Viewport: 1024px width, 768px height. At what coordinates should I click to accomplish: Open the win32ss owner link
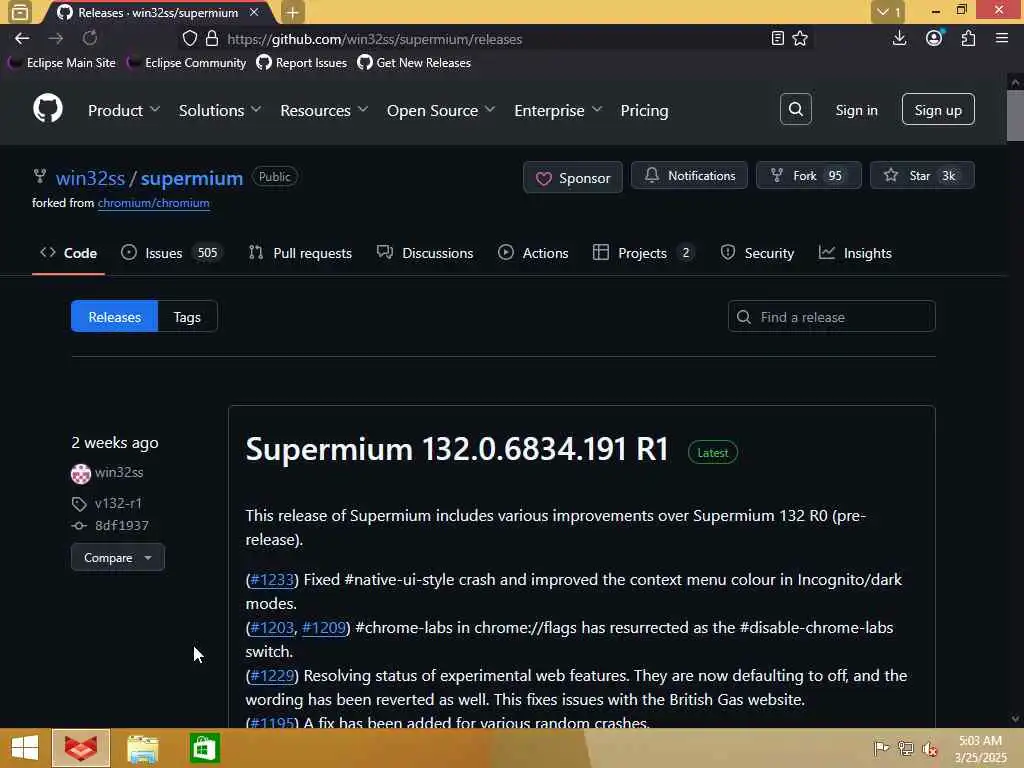click(90, 178)
